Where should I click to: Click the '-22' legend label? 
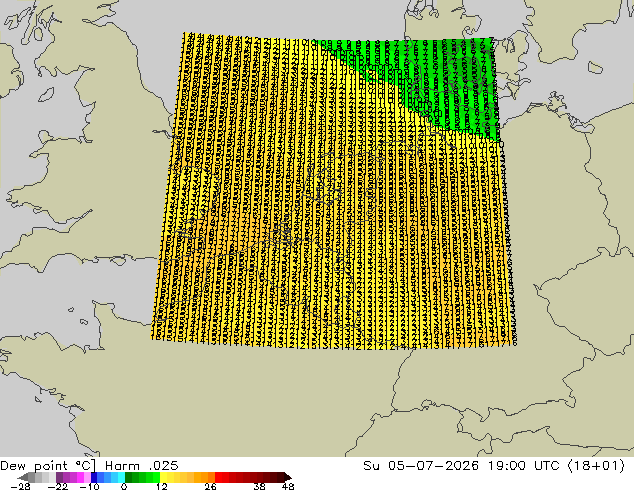coord(58,486)
